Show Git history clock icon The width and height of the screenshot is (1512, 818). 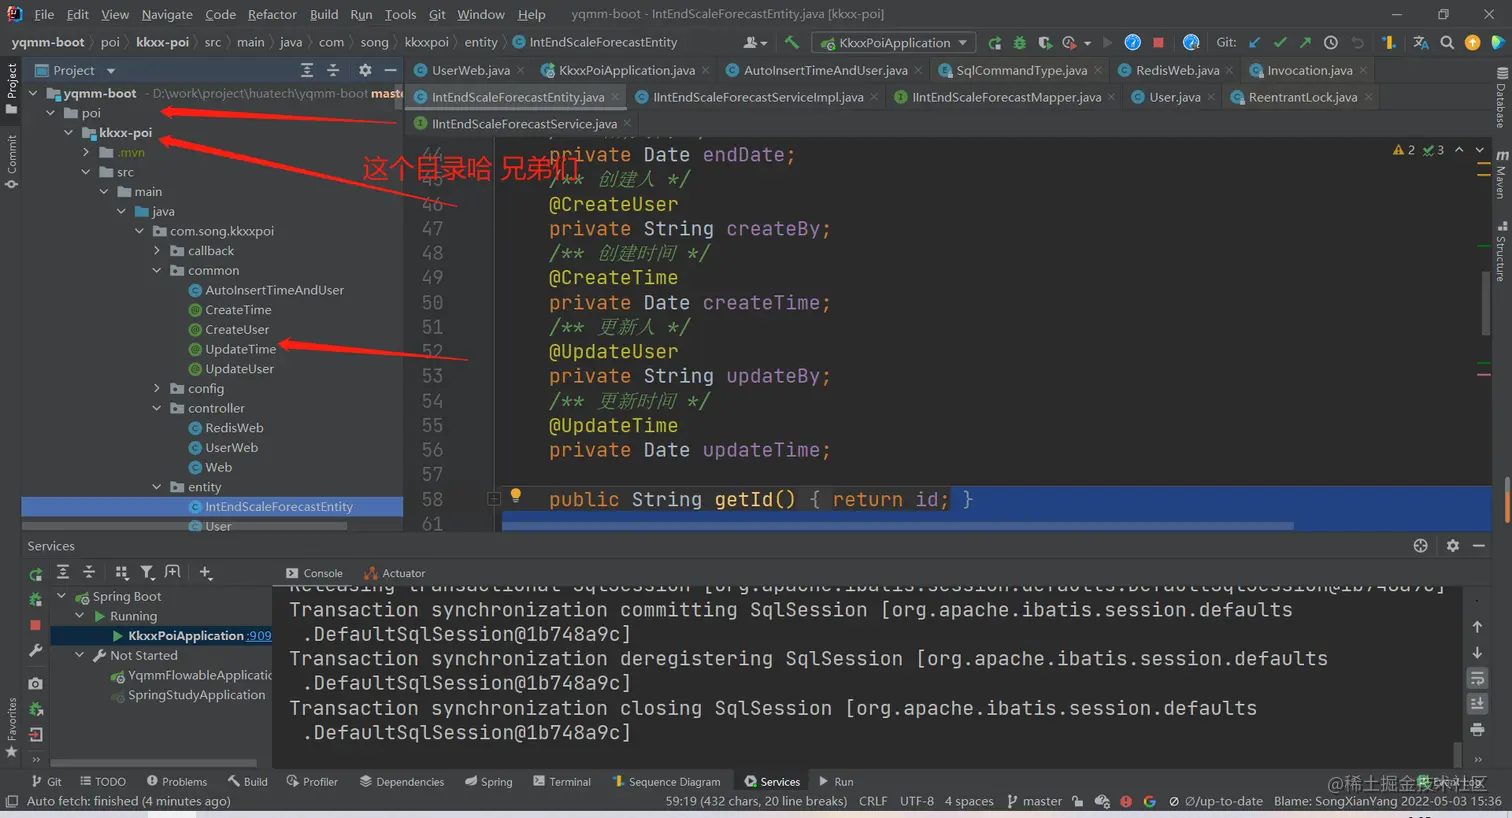[x=1330, y=42]
